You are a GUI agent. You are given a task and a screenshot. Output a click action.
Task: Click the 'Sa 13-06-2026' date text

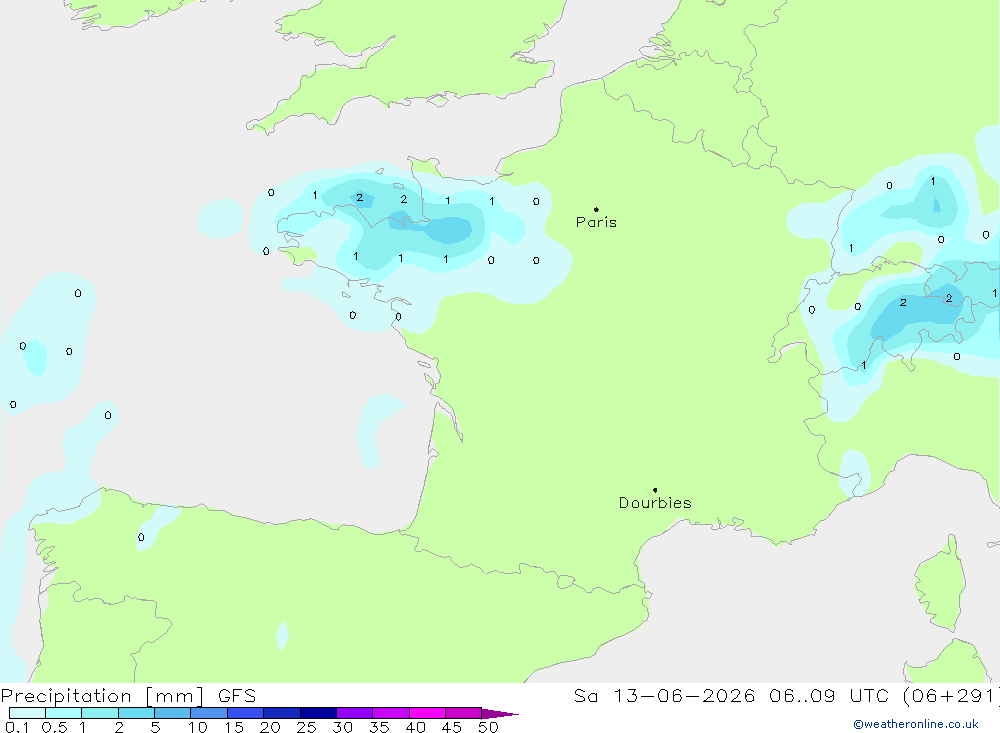click(x=664, y=695)
